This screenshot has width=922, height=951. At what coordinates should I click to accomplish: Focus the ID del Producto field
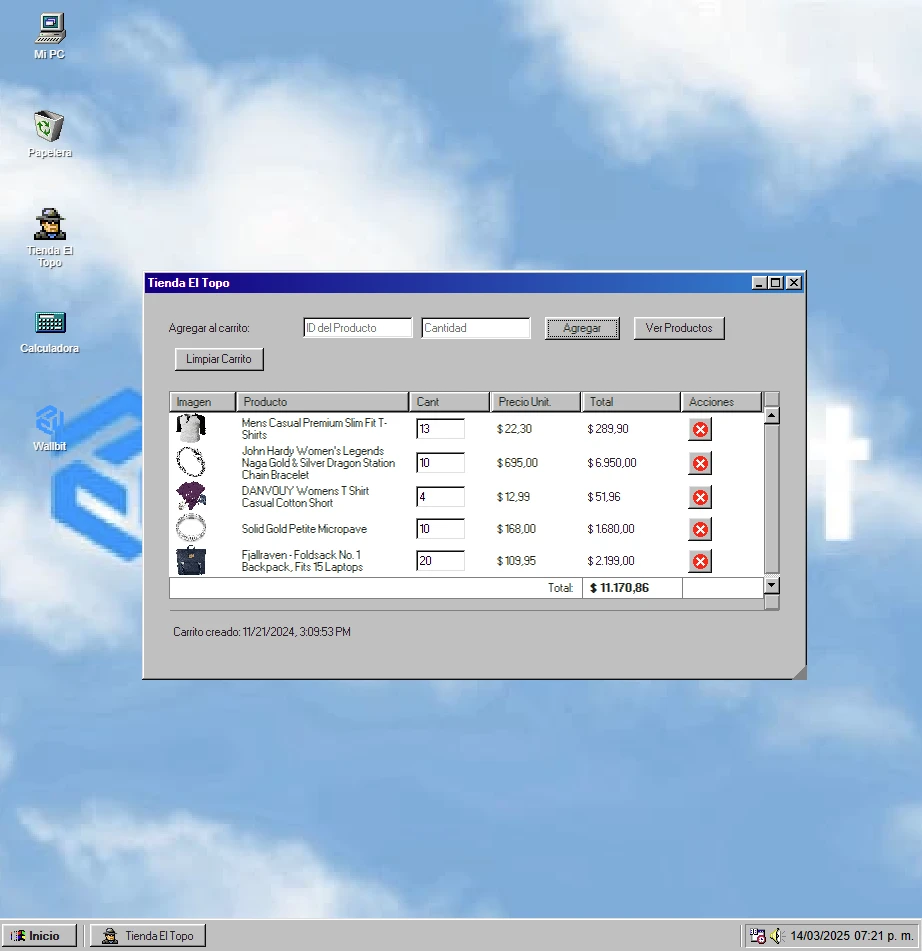coord(357,328)
